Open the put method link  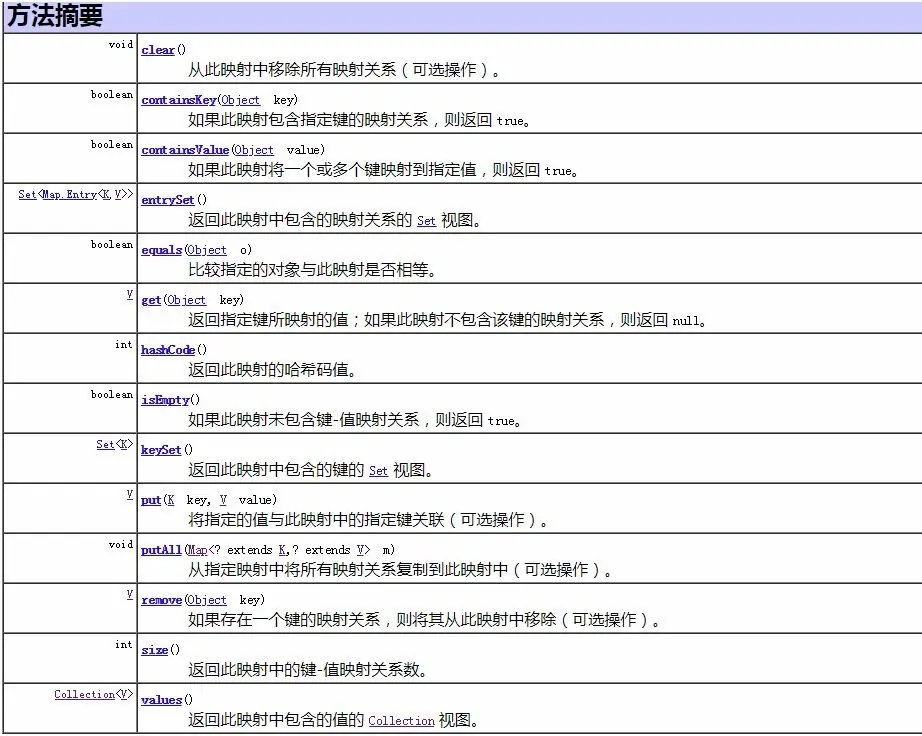[x=151, y=500]
